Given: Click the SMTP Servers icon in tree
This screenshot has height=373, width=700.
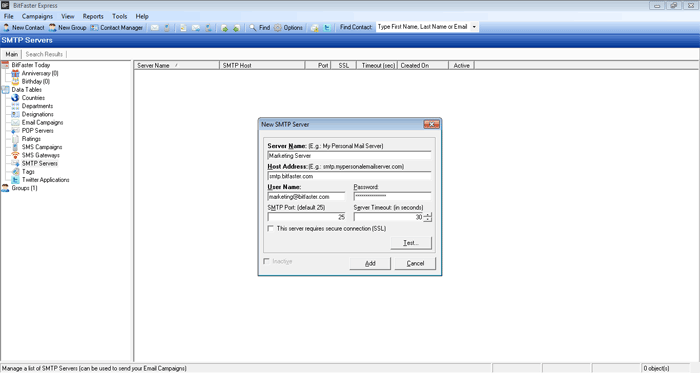Looking at the screenshot, I should [x=16, y=163].
